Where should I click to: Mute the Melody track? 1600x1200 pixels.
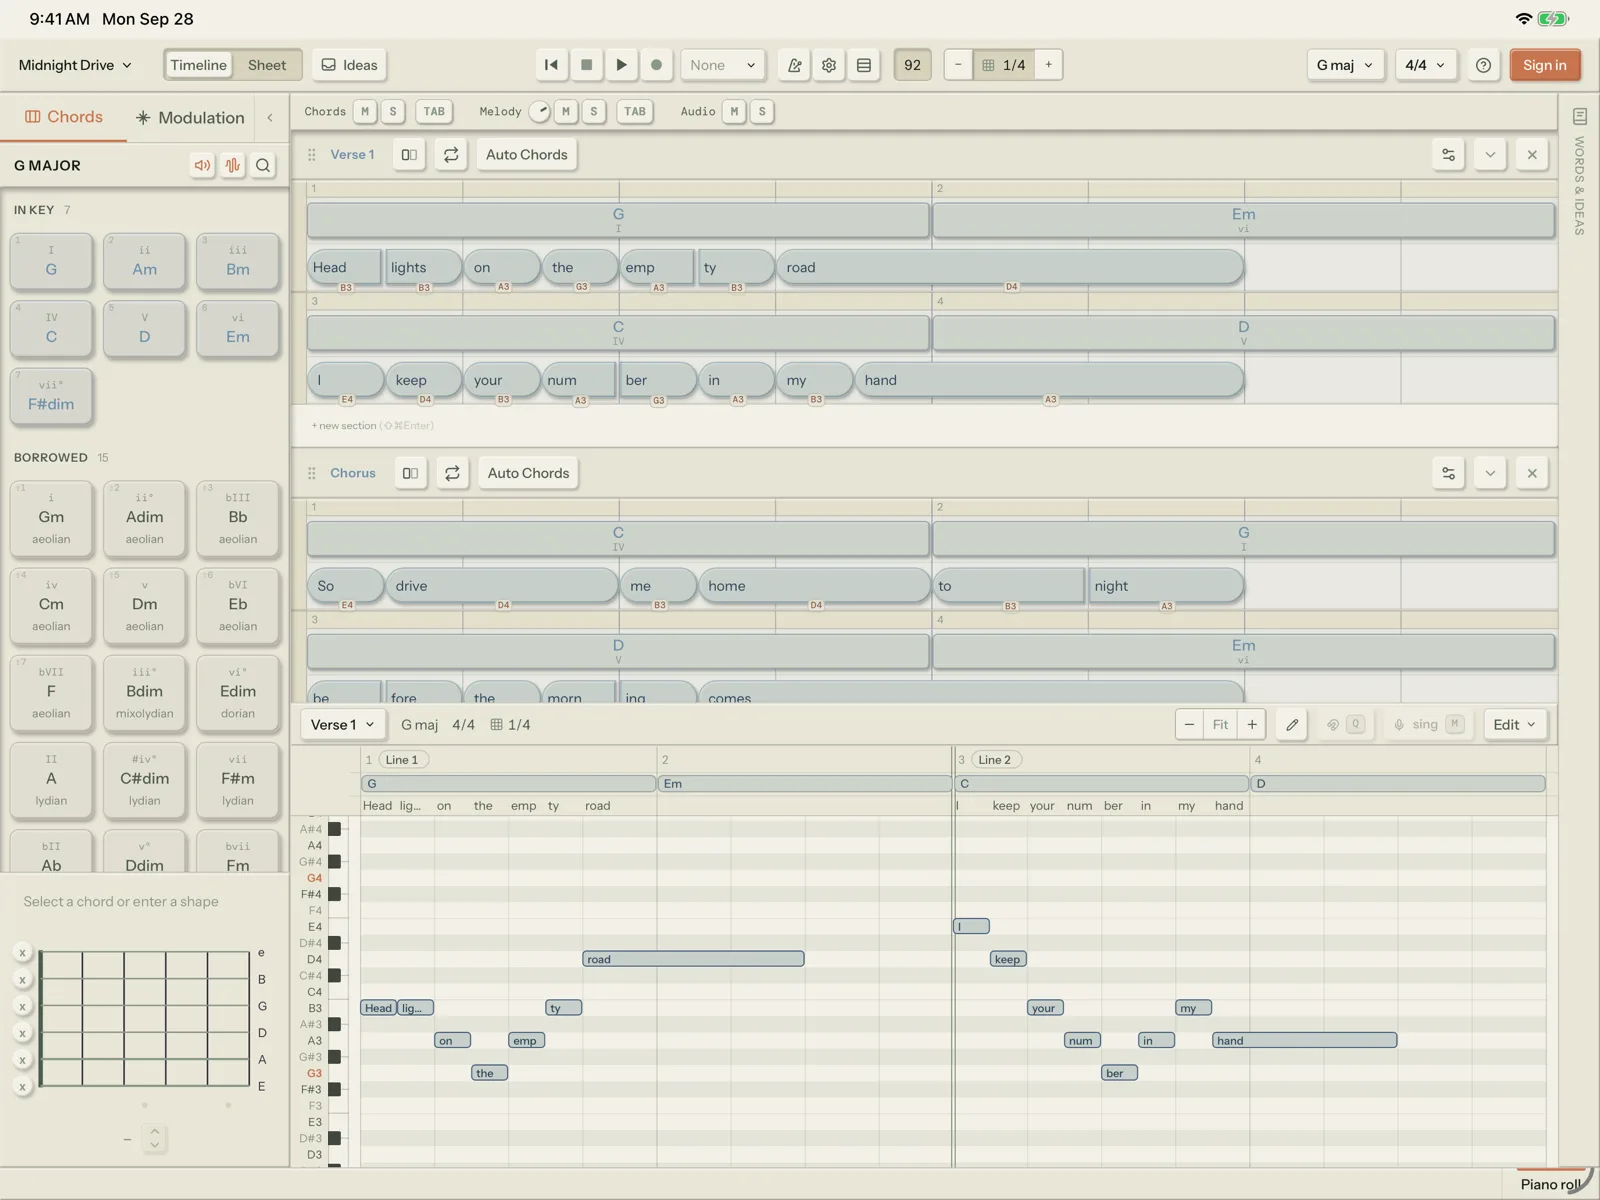click(x=566, y=111)
